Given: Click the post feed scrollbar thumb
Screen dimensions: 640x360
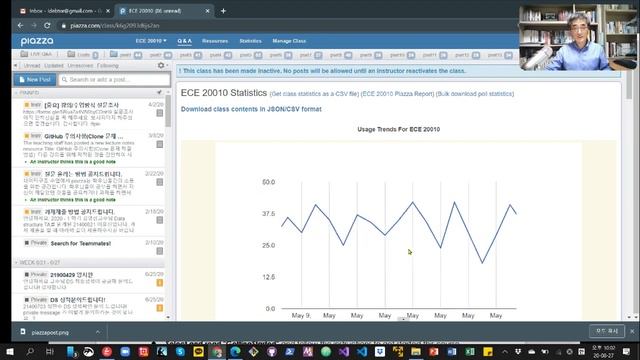Looking at the screenshot, I should click(x=168, y=111).
